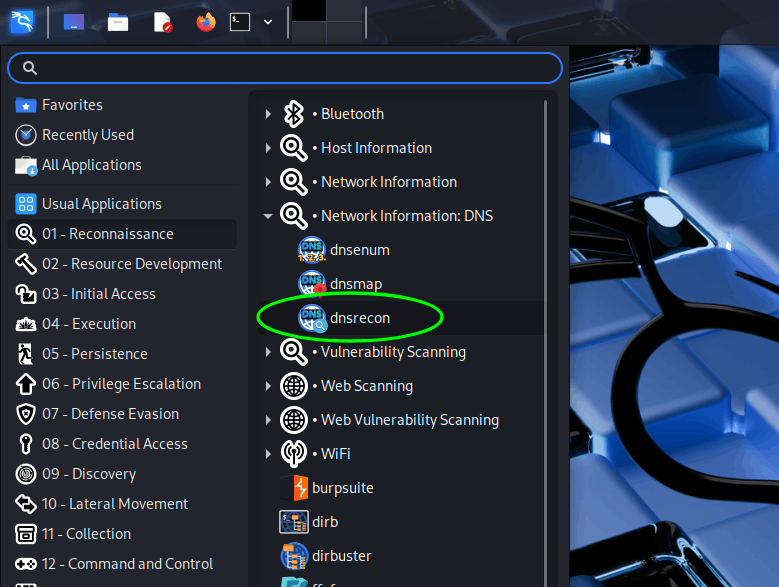Viewport: 779px width, 587px height.
Task: Click inside the menu search field
Action: pyautogui.click(x=285, y=68)
